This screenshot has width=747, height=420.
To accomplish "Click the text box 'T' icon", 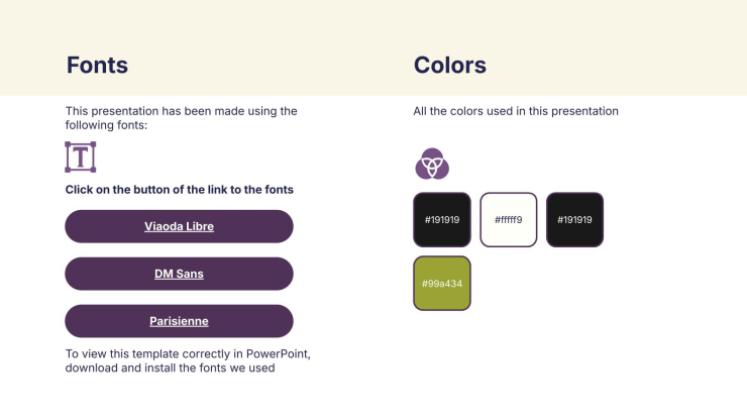I will click(x=80, y=157).
